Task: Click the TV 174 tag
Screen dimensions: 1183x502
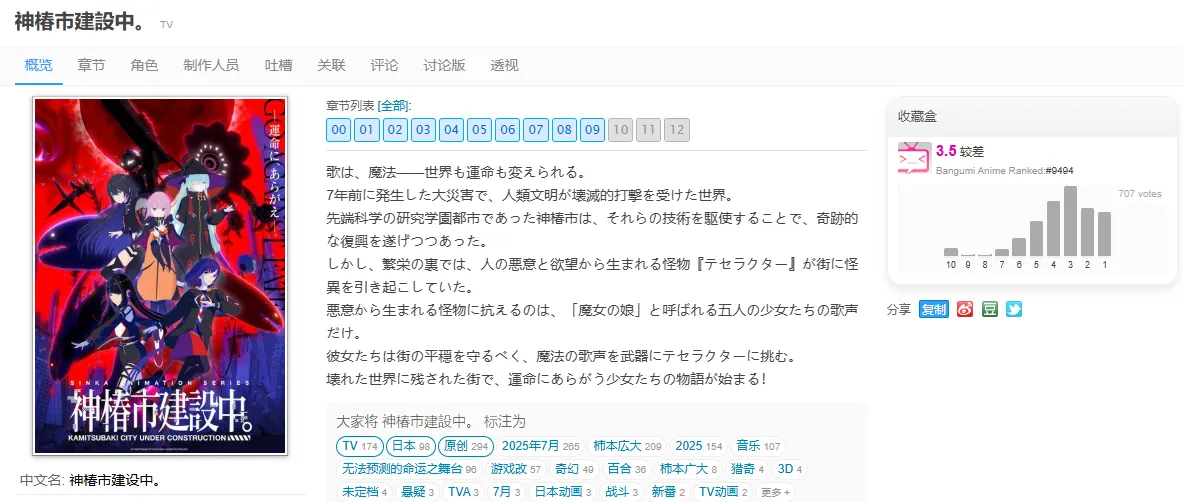Action: click(360, 446)
